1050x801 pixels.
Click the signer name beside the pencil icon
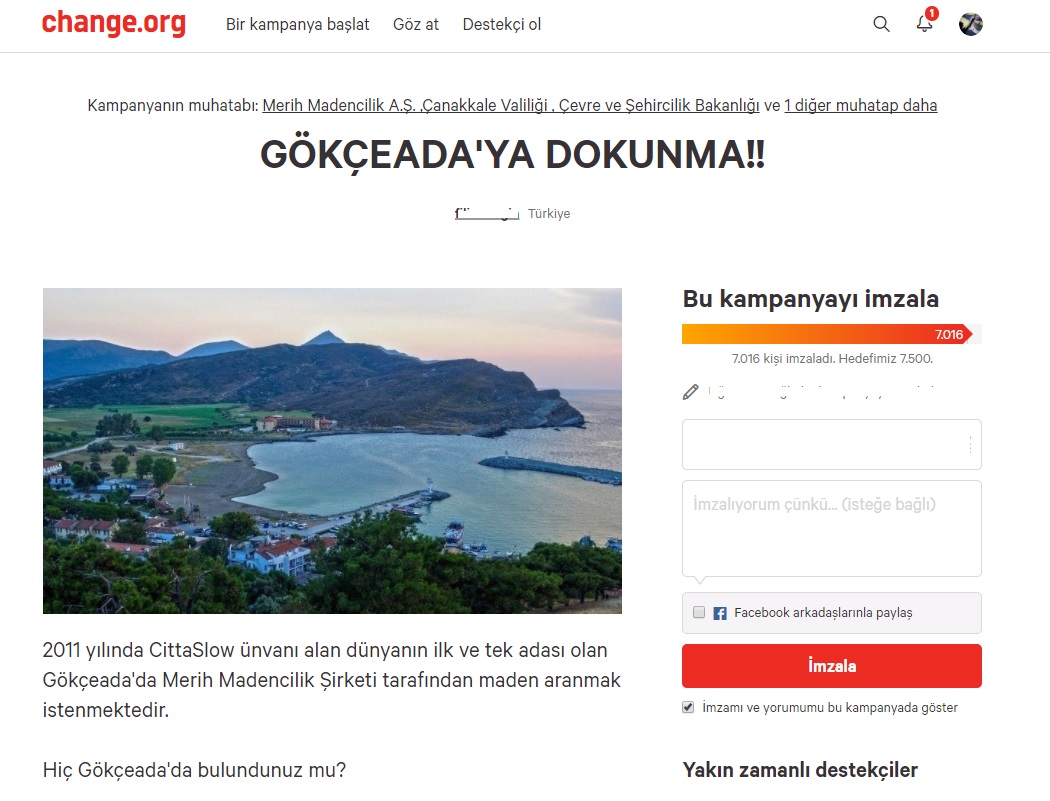[x=821, y=392]
